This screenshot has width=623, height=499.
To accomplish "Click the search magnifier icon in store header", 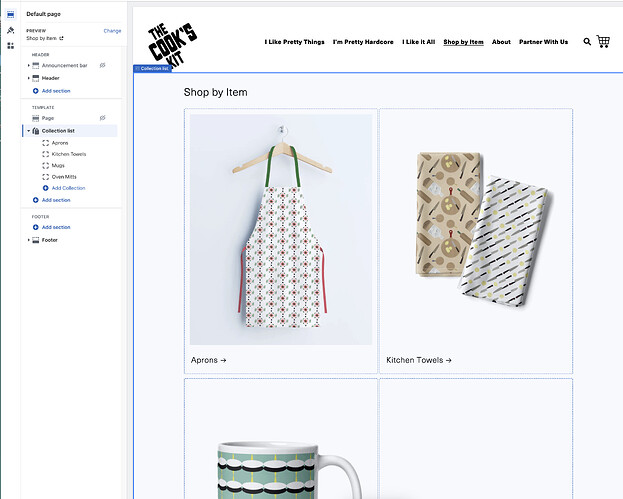I will click(587, 42).
